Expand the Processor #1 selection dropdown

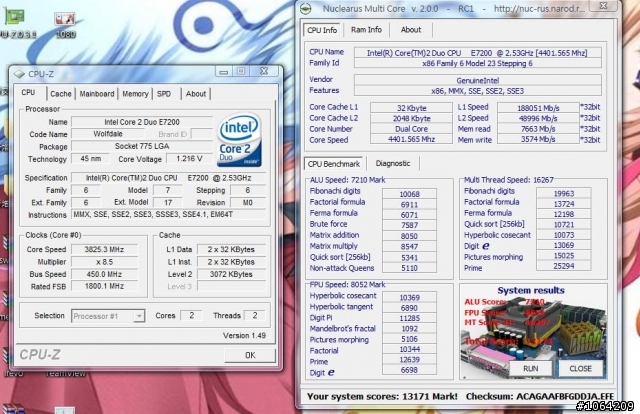[x=139, y=316]
